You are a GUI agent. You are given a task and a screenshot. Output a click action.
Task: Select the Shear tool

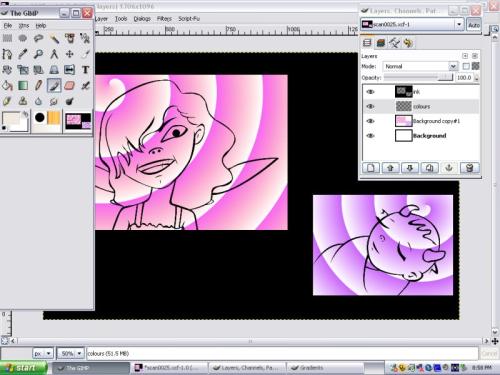pyautogui.click(x=38, y=69)
